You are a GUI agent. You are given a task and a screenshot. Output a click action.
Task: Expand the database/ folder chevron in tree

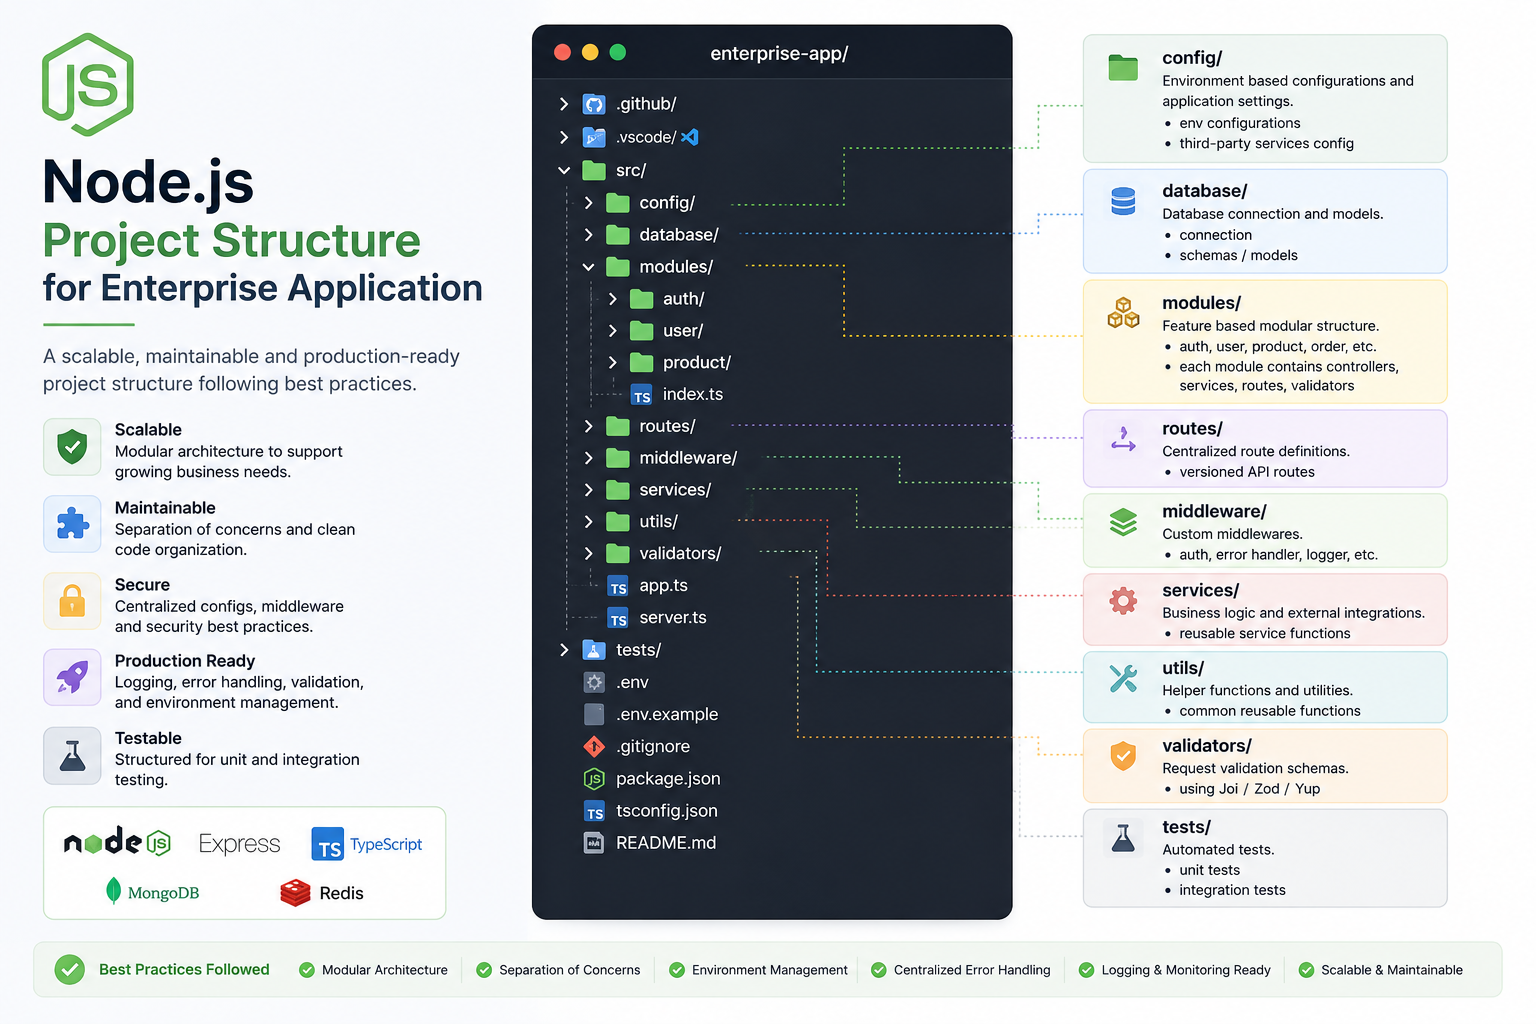coord(588,235)
